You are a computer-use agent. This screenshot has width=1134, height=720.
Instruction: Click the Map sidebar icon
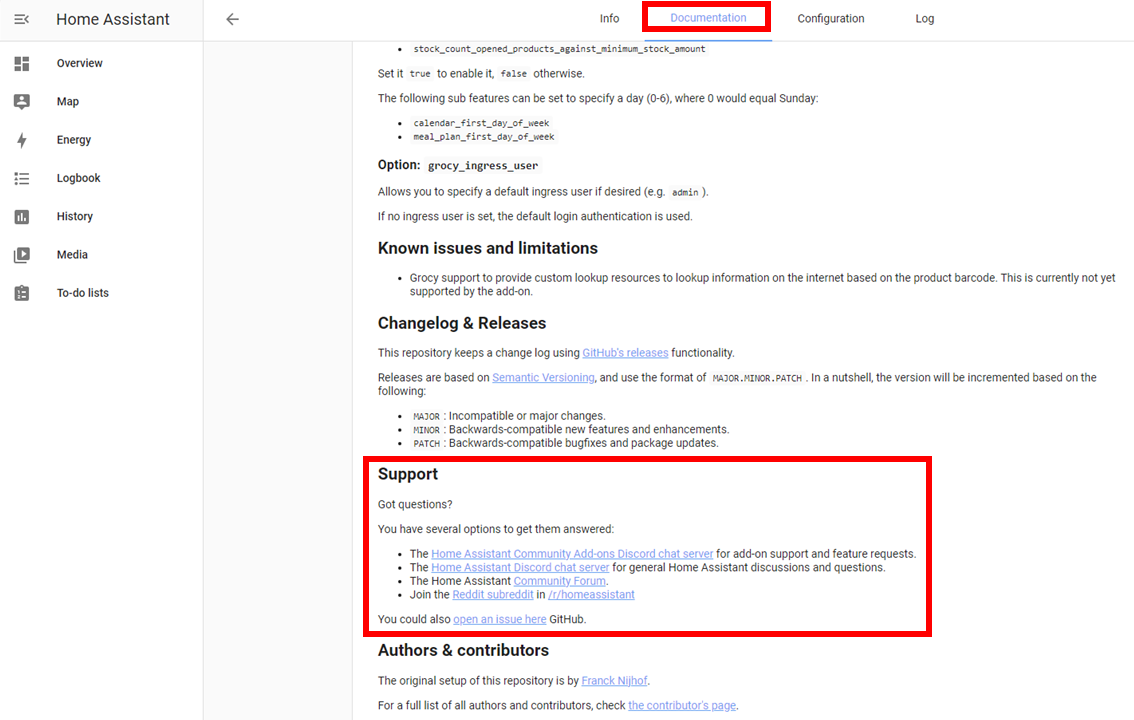(x=22, y=102)
